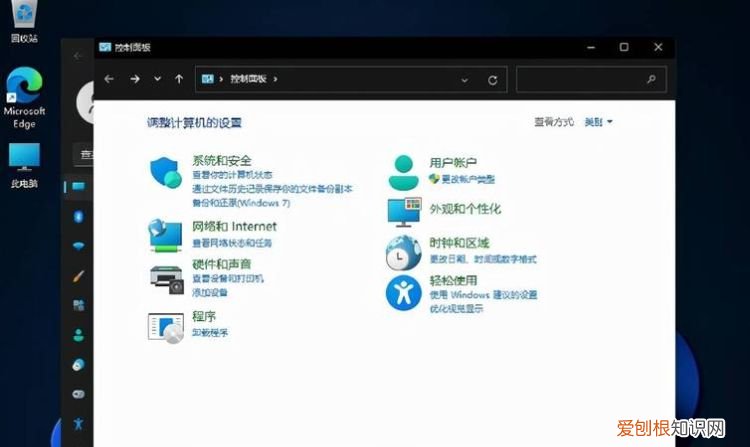The height and width of the screenshot is (447, 750).
Task: Open 通过文件历史记录保存你的文件备份副本 link
Action: [x=272, y=189]
